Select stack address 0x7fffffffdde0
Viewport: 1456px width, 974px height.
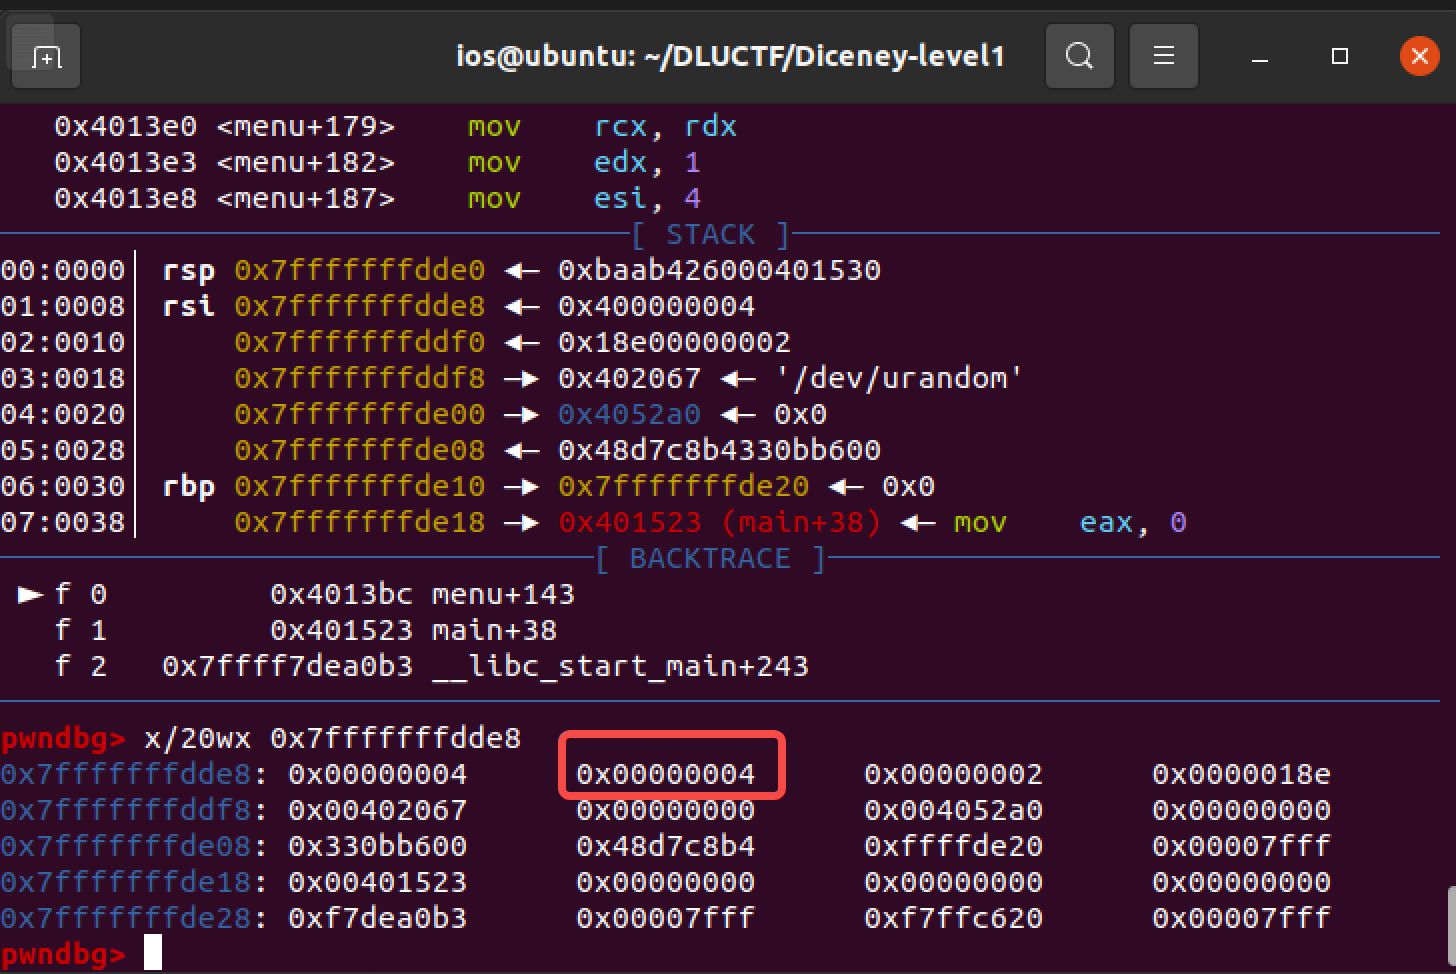[360, 271]
